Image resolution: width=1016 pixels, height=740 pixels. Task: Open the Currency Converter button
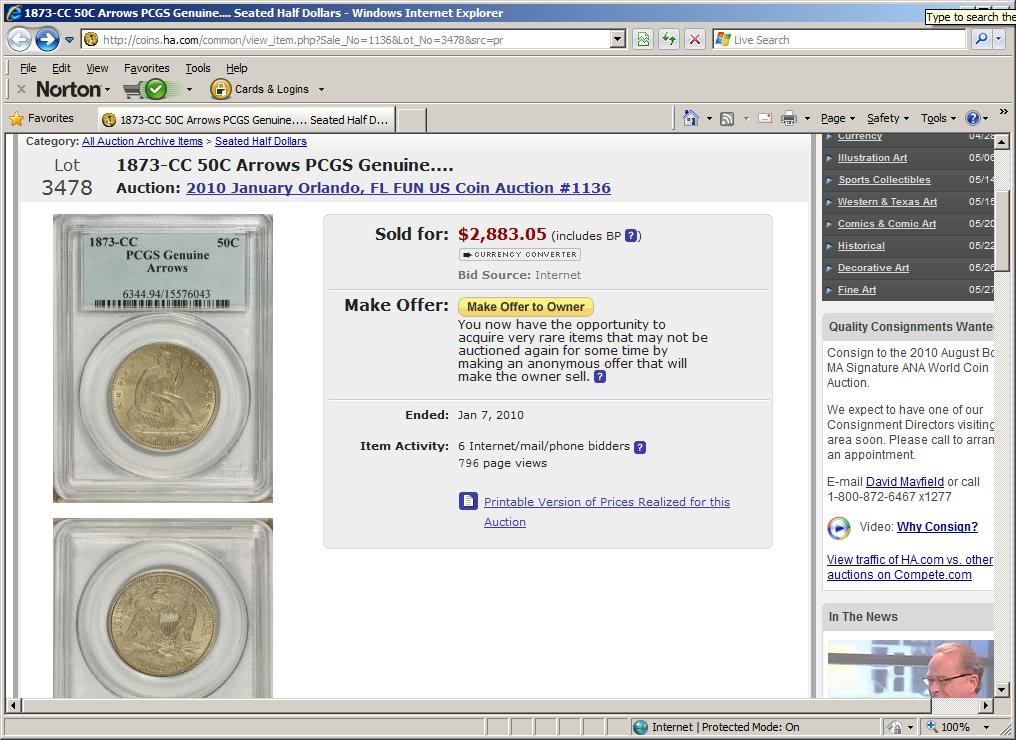[520, 255]
